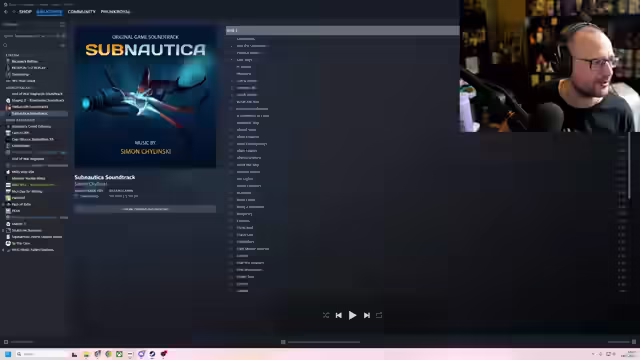Viewport: 640px width, 360px height.
Task: Switch library home to grid view icon
Action: click(x=62, y=24)
